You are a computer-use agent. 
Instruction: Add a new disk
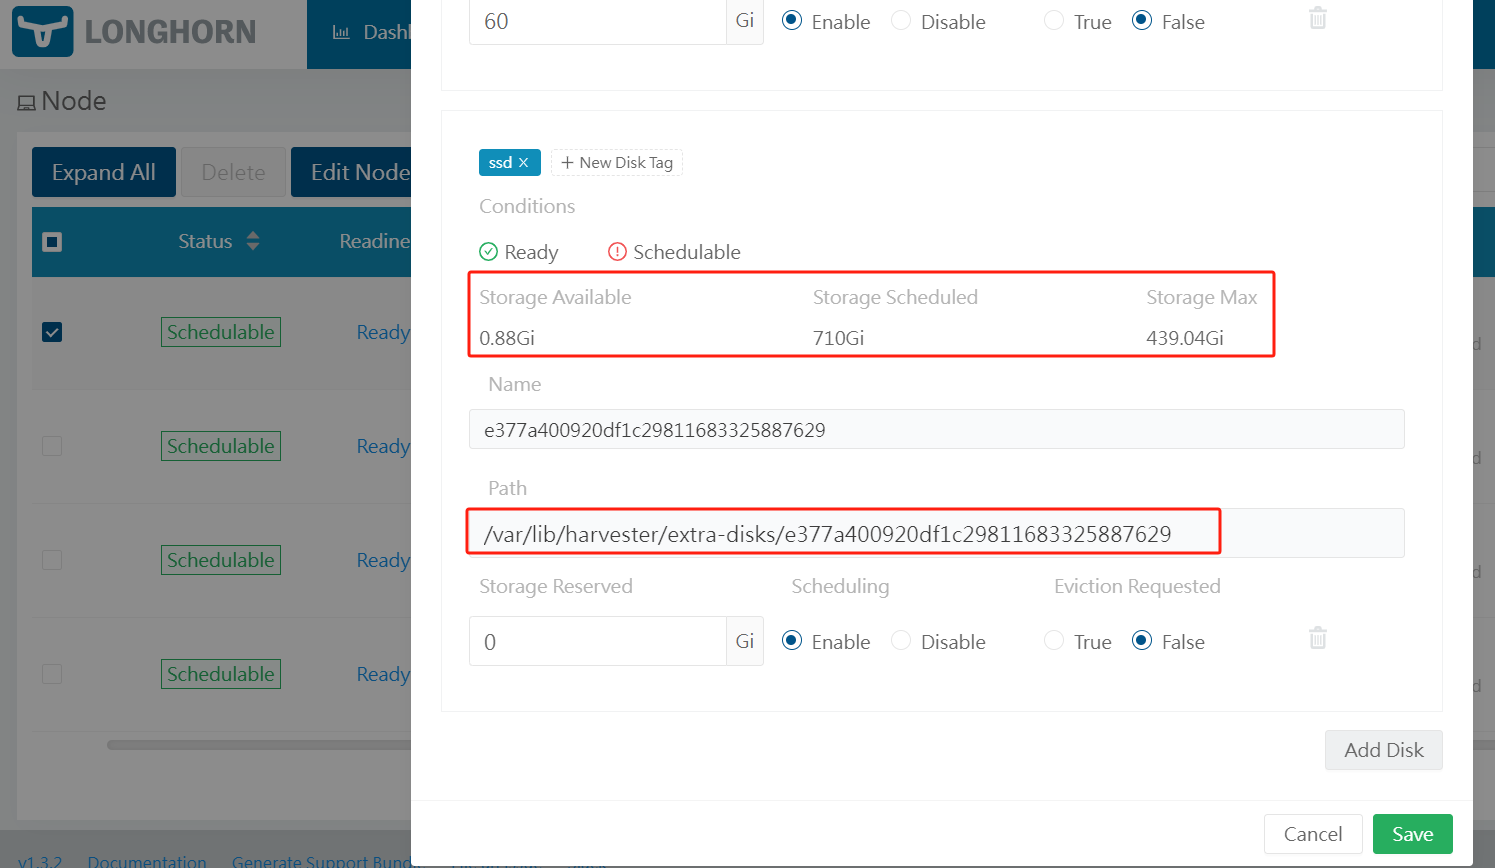(1383, 749)
